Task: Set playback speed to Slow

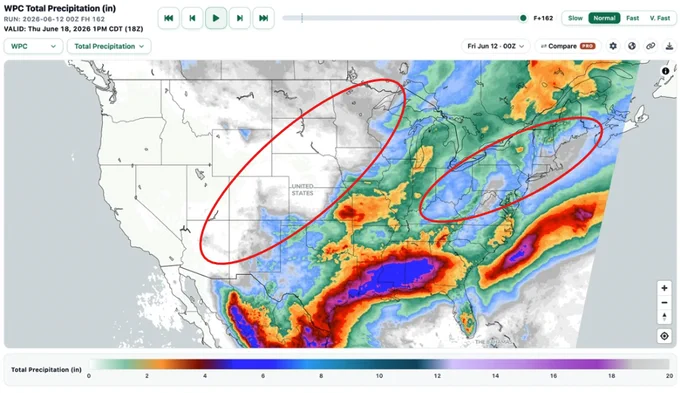Action: pyautogui.click(x=575, y=18)
